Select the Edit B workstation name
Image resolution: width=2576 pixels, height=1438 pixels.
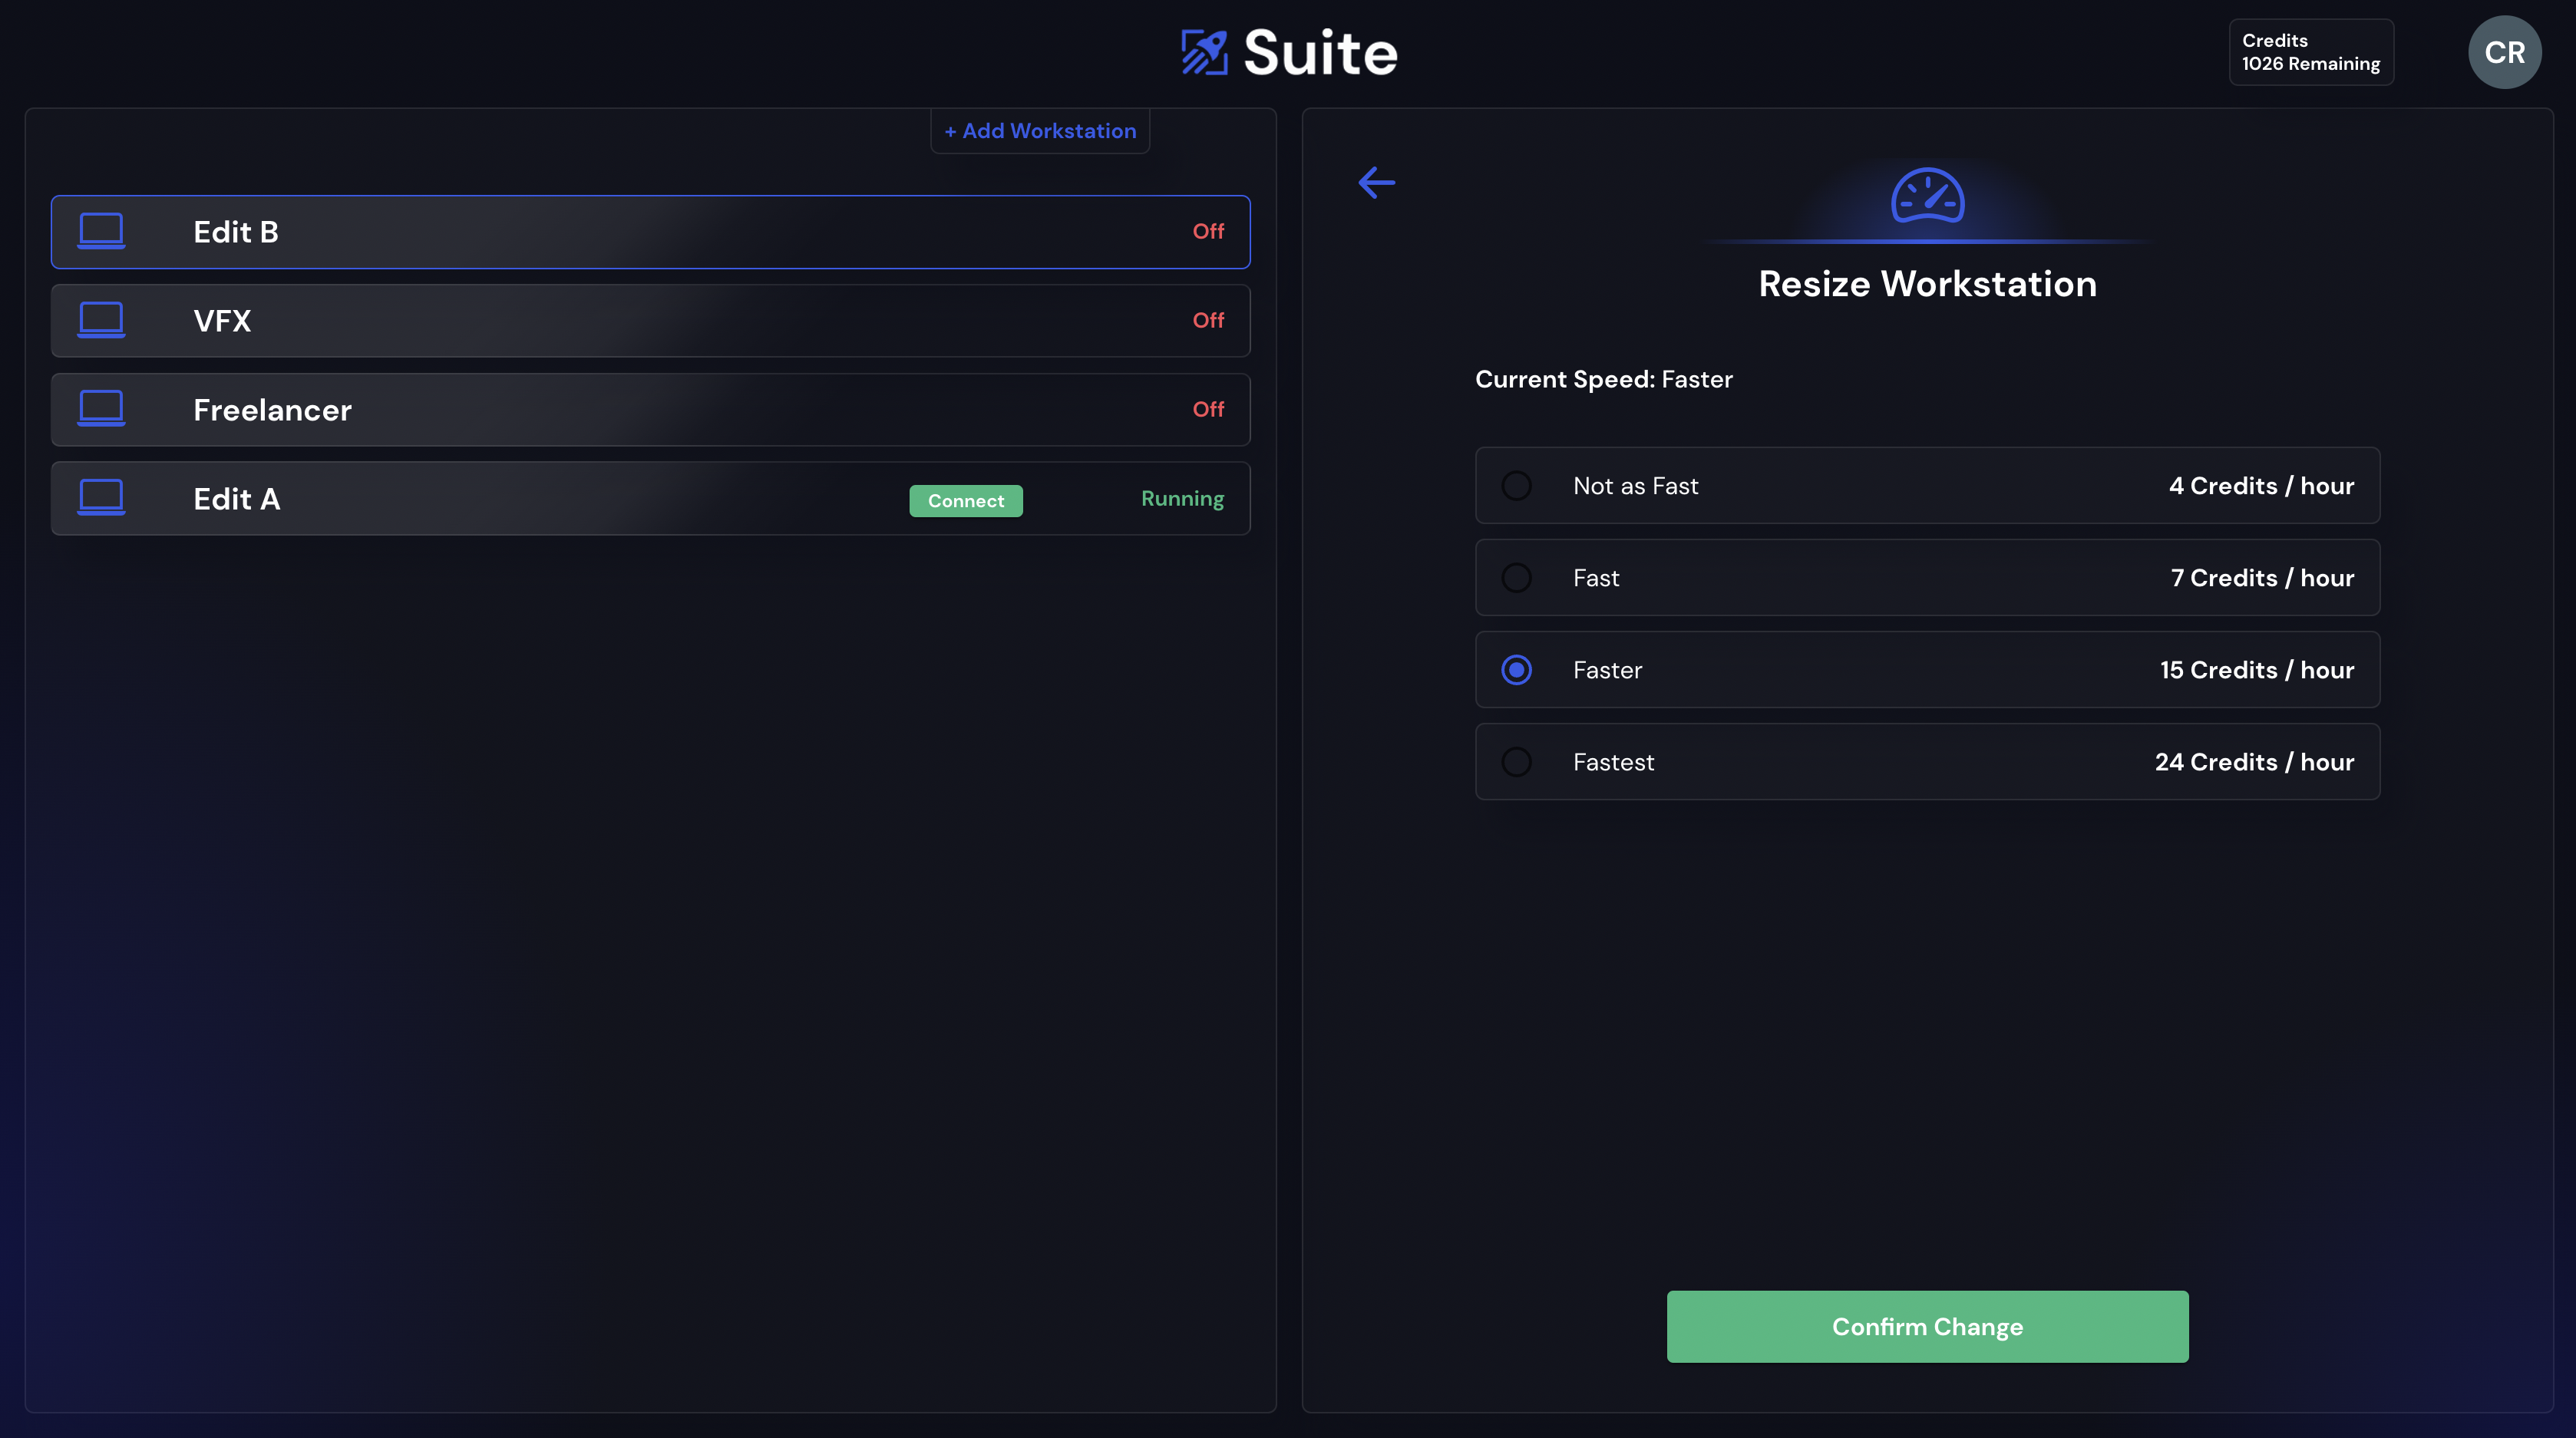[236, 232]
